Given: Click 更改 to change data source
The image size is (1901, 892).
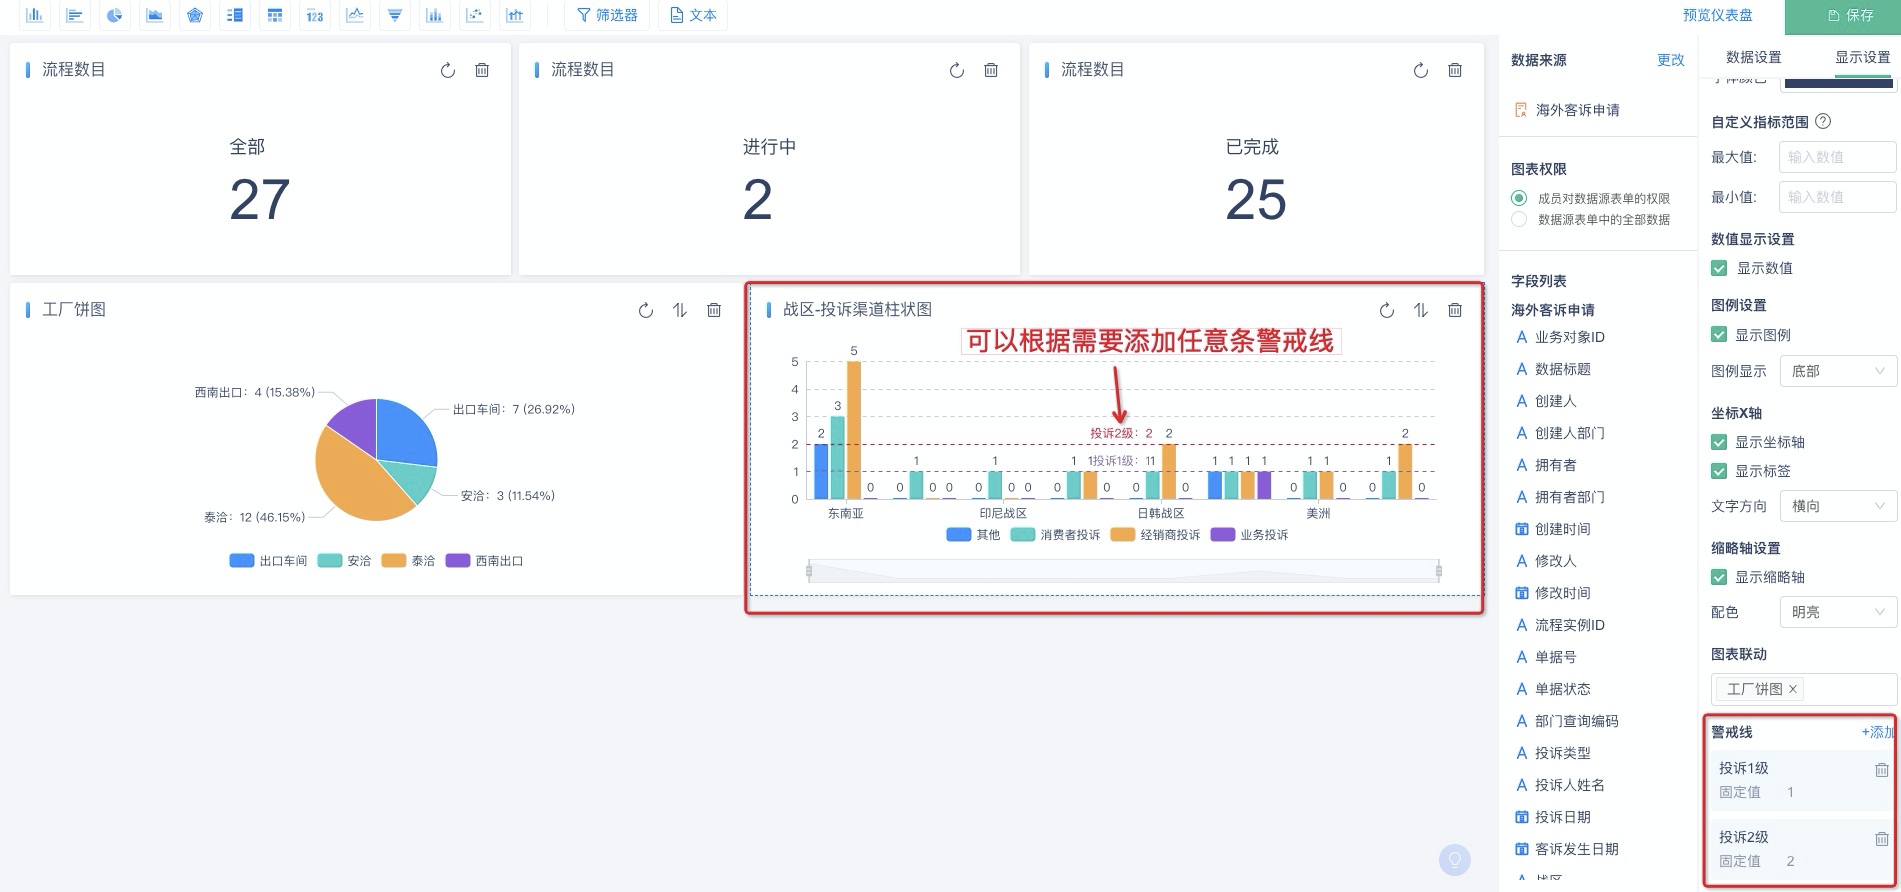Looking at the screenshot, I should click(x=1670, y=60).
